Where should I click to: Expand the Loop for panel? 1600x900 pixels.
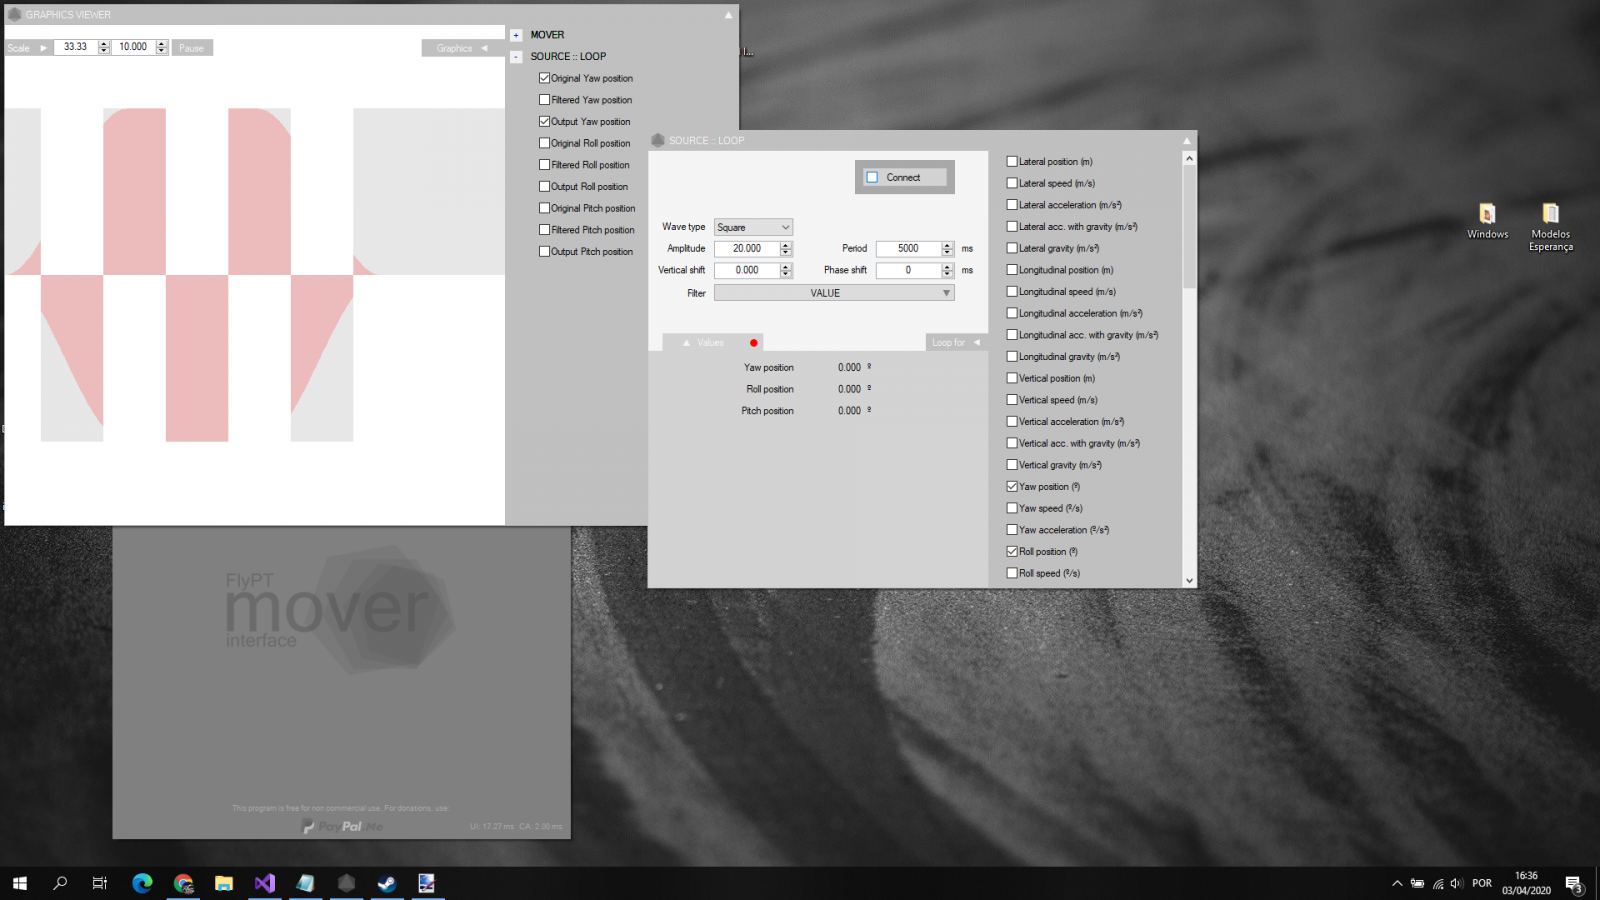point(956,343)
